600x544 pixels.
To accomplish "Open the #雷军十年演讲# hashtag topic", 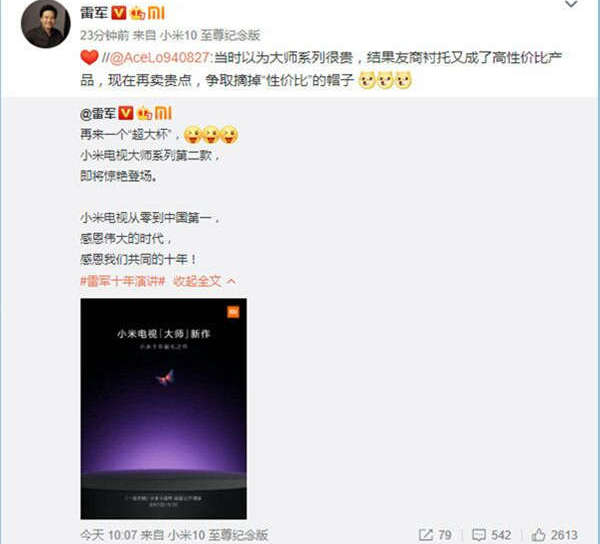I will pos(122,281).
